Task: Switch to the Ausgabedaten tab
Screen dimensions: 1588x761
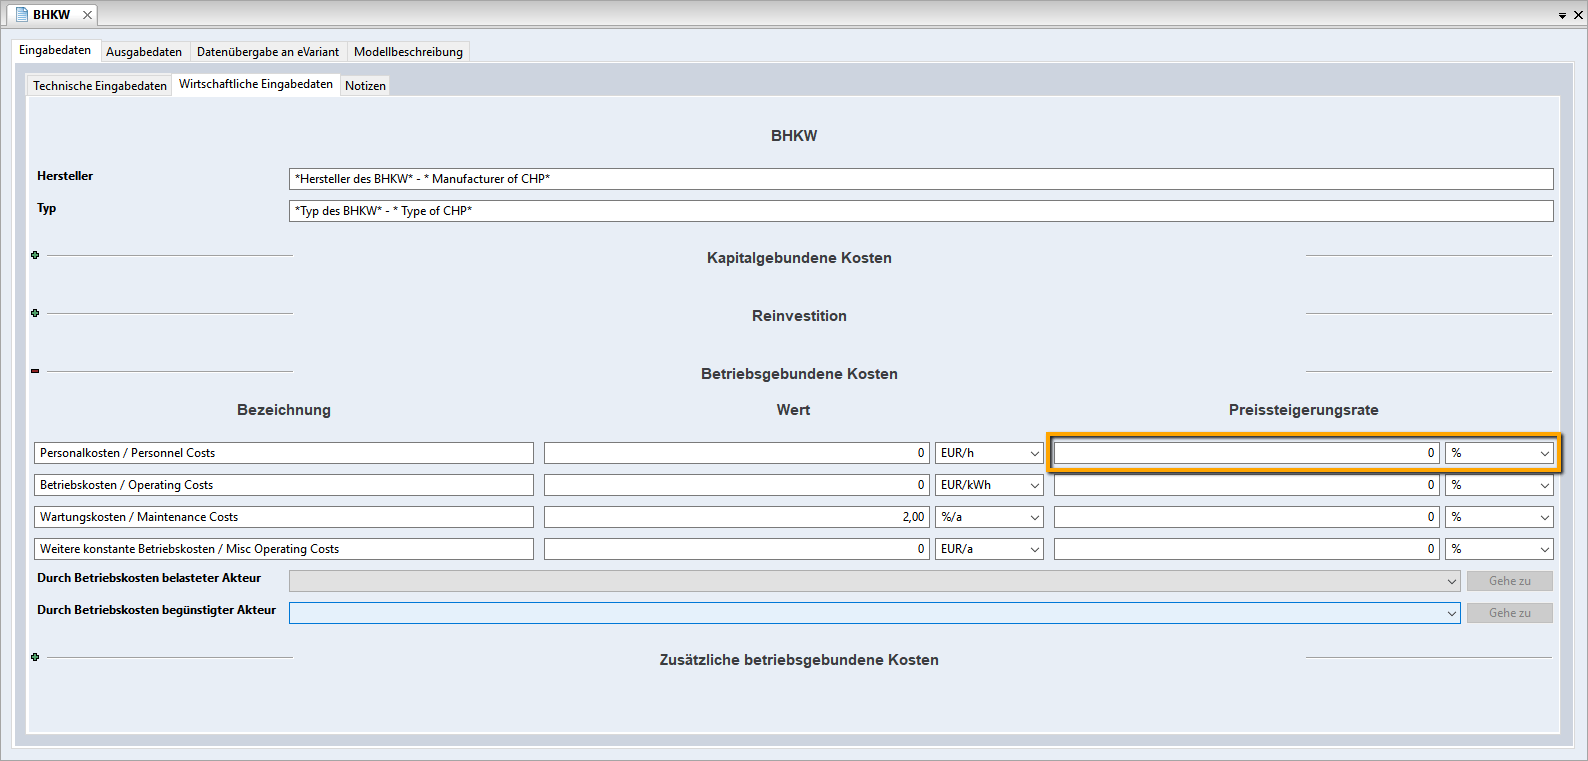Action: (144, 52)
